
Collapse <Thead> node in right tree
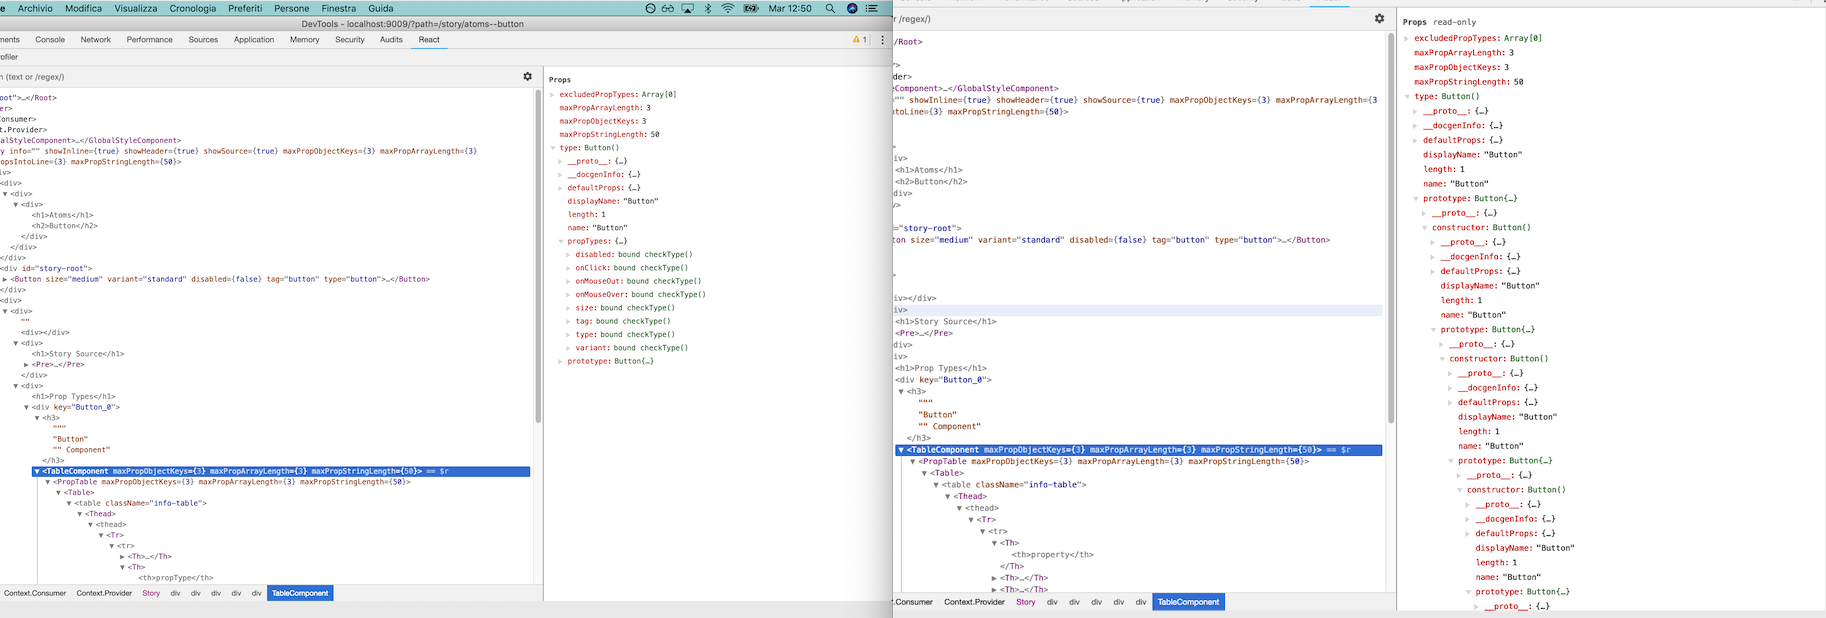pos(949,497)
